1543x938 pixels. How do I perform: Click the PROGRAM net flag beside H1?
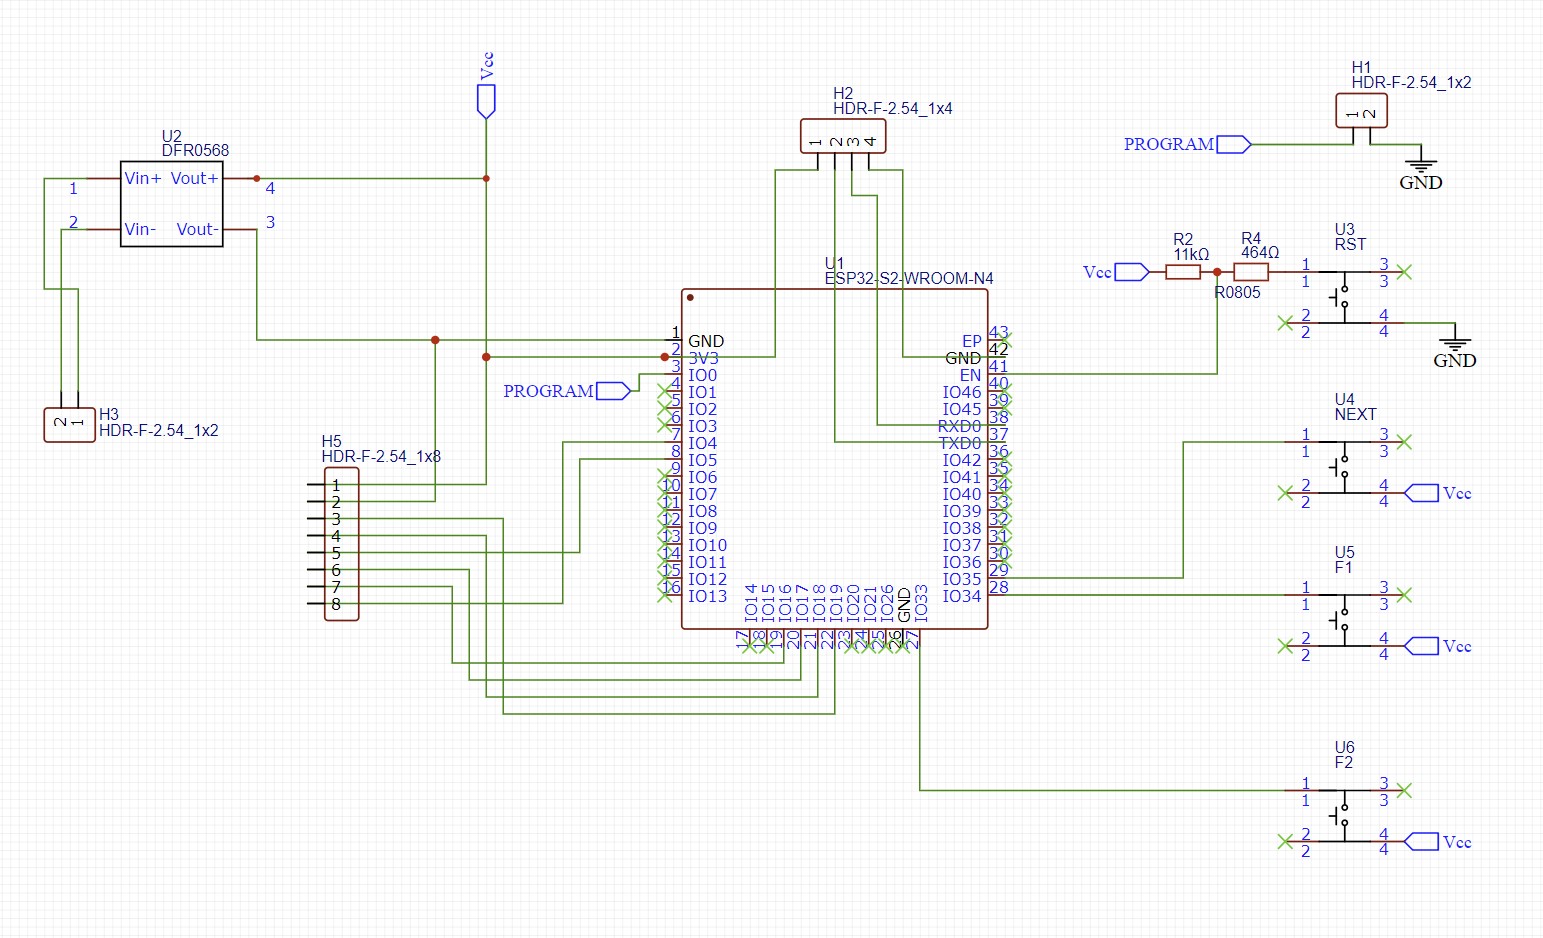(x=1233, y=144)
